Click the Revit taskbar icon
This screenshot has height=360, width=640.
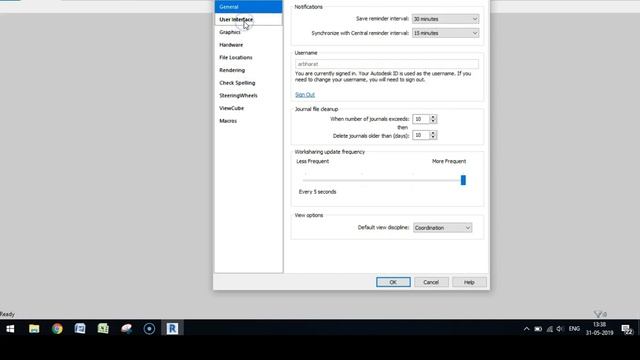172,329
